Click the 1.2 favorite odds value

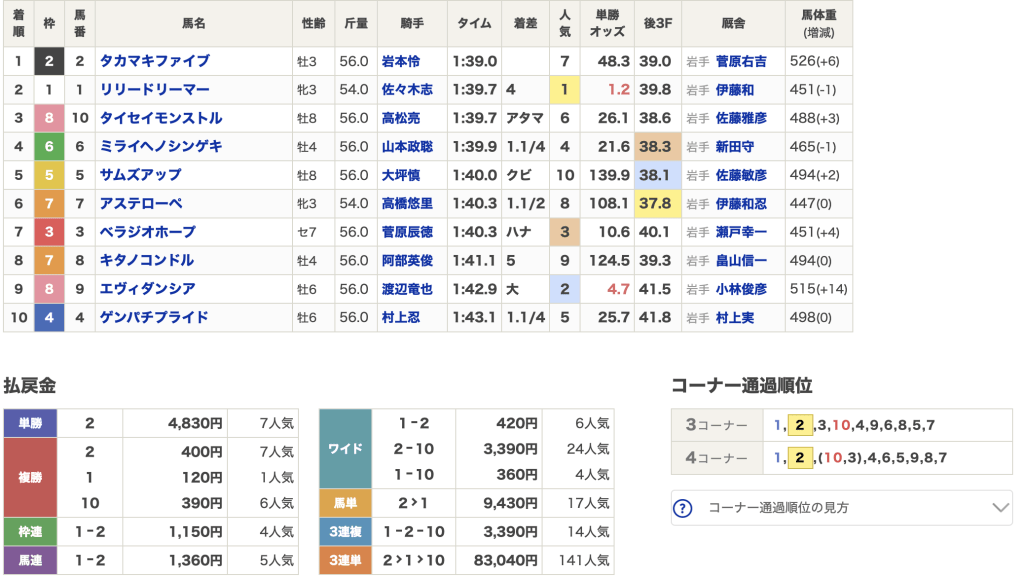coord(618,89)
